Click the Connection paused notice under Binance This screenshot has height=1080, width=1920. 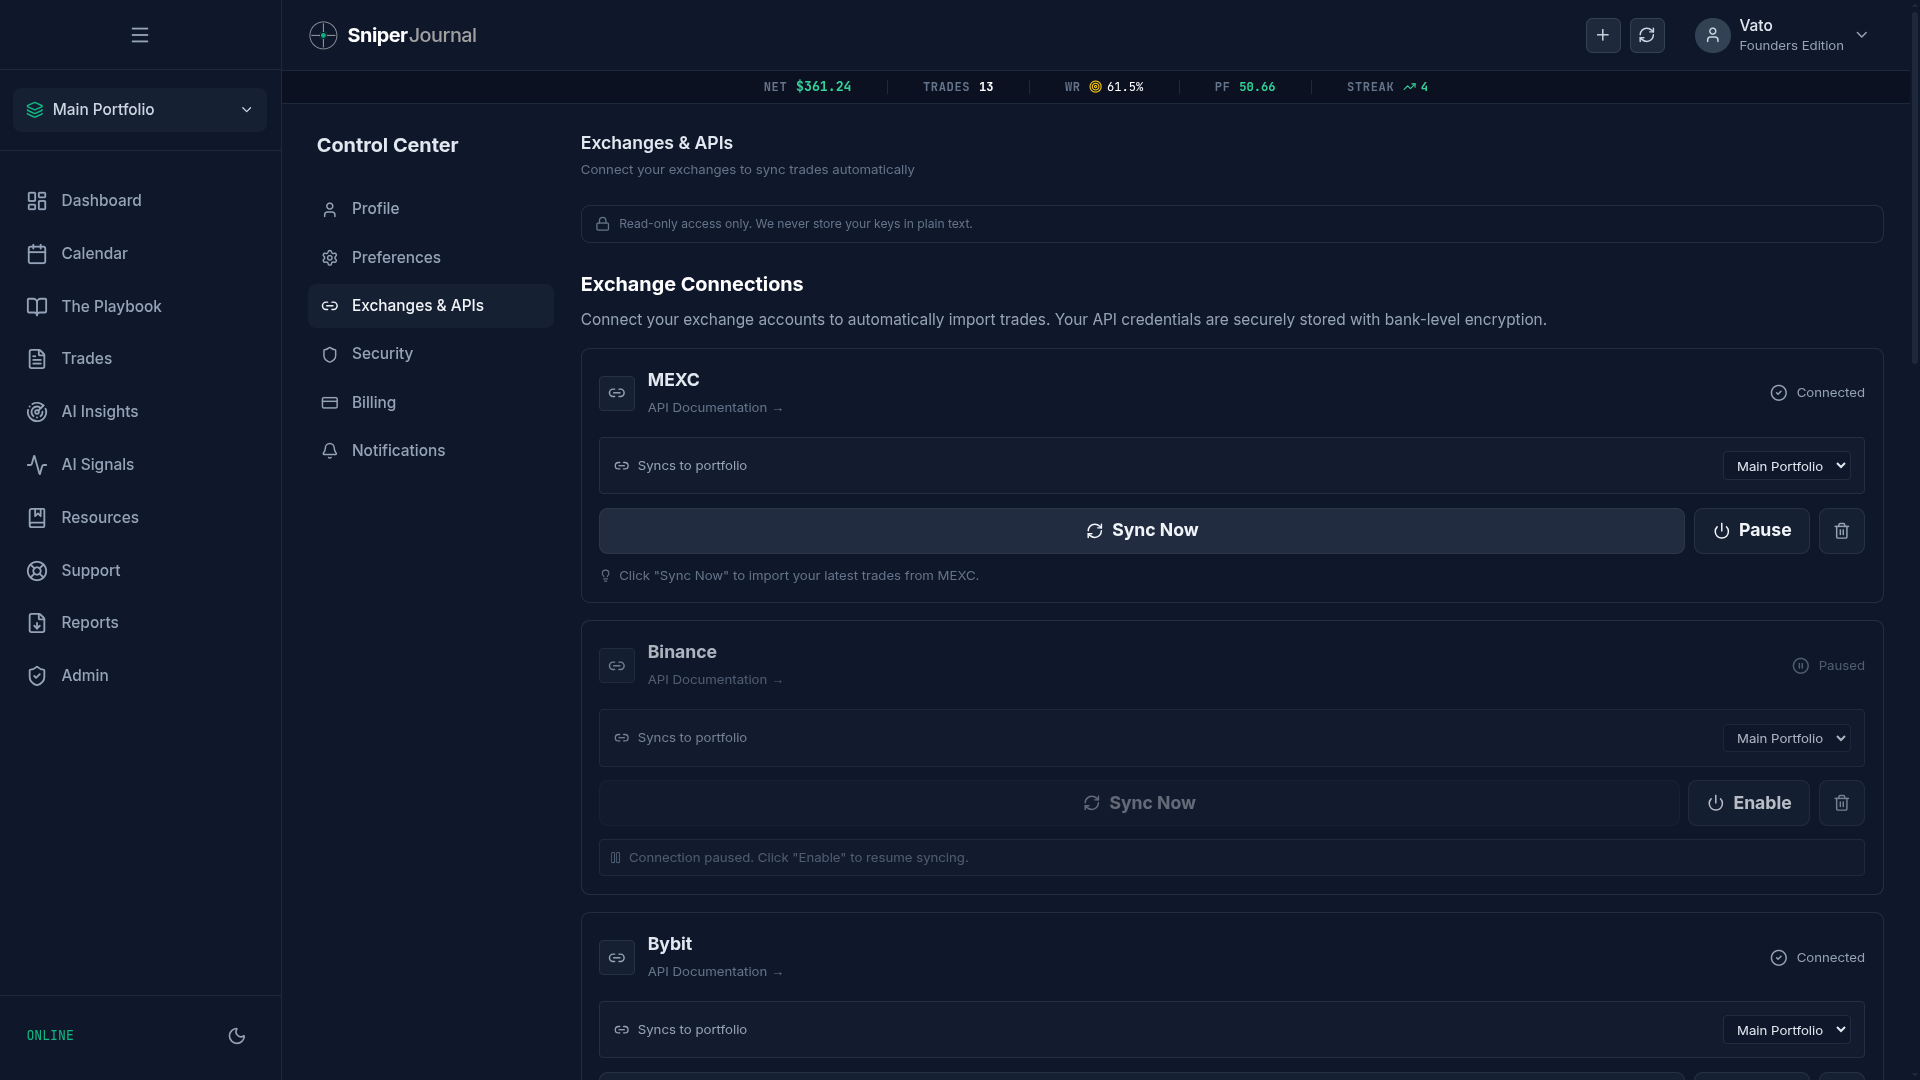[1231, 858]
